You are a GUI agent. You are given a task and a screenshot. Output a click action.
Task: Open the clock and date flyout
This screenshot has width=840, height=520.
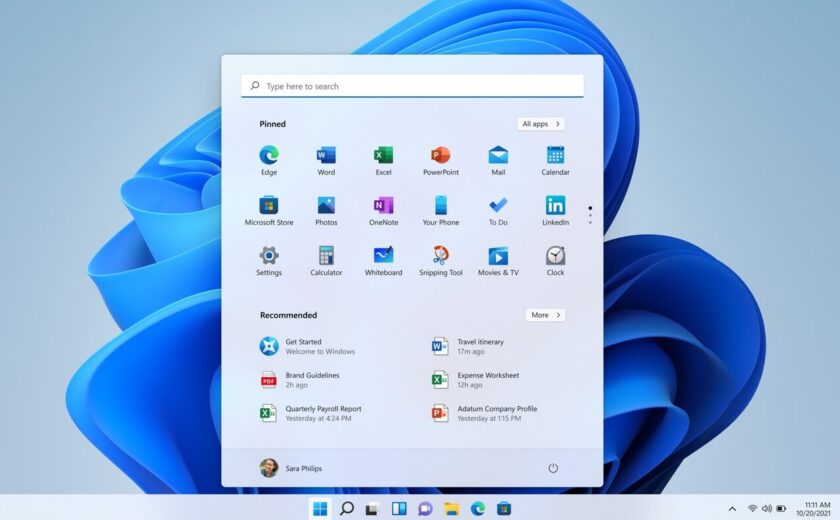(814, 509)
